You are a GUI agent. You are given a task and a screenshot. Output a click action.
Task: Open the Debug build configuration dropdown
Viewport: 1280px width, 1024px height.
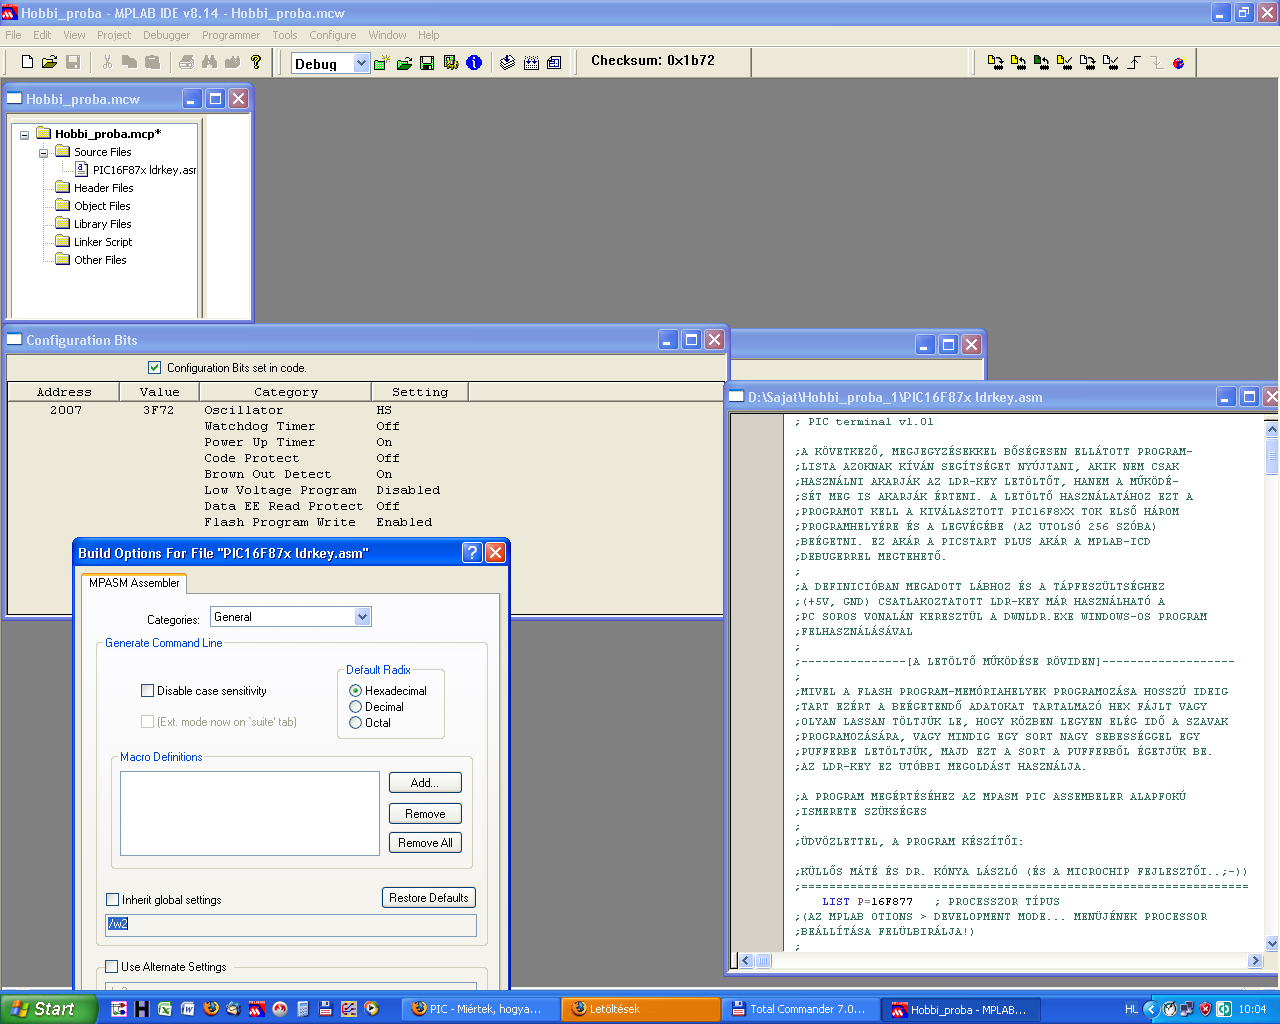click(x=361, y=63)
